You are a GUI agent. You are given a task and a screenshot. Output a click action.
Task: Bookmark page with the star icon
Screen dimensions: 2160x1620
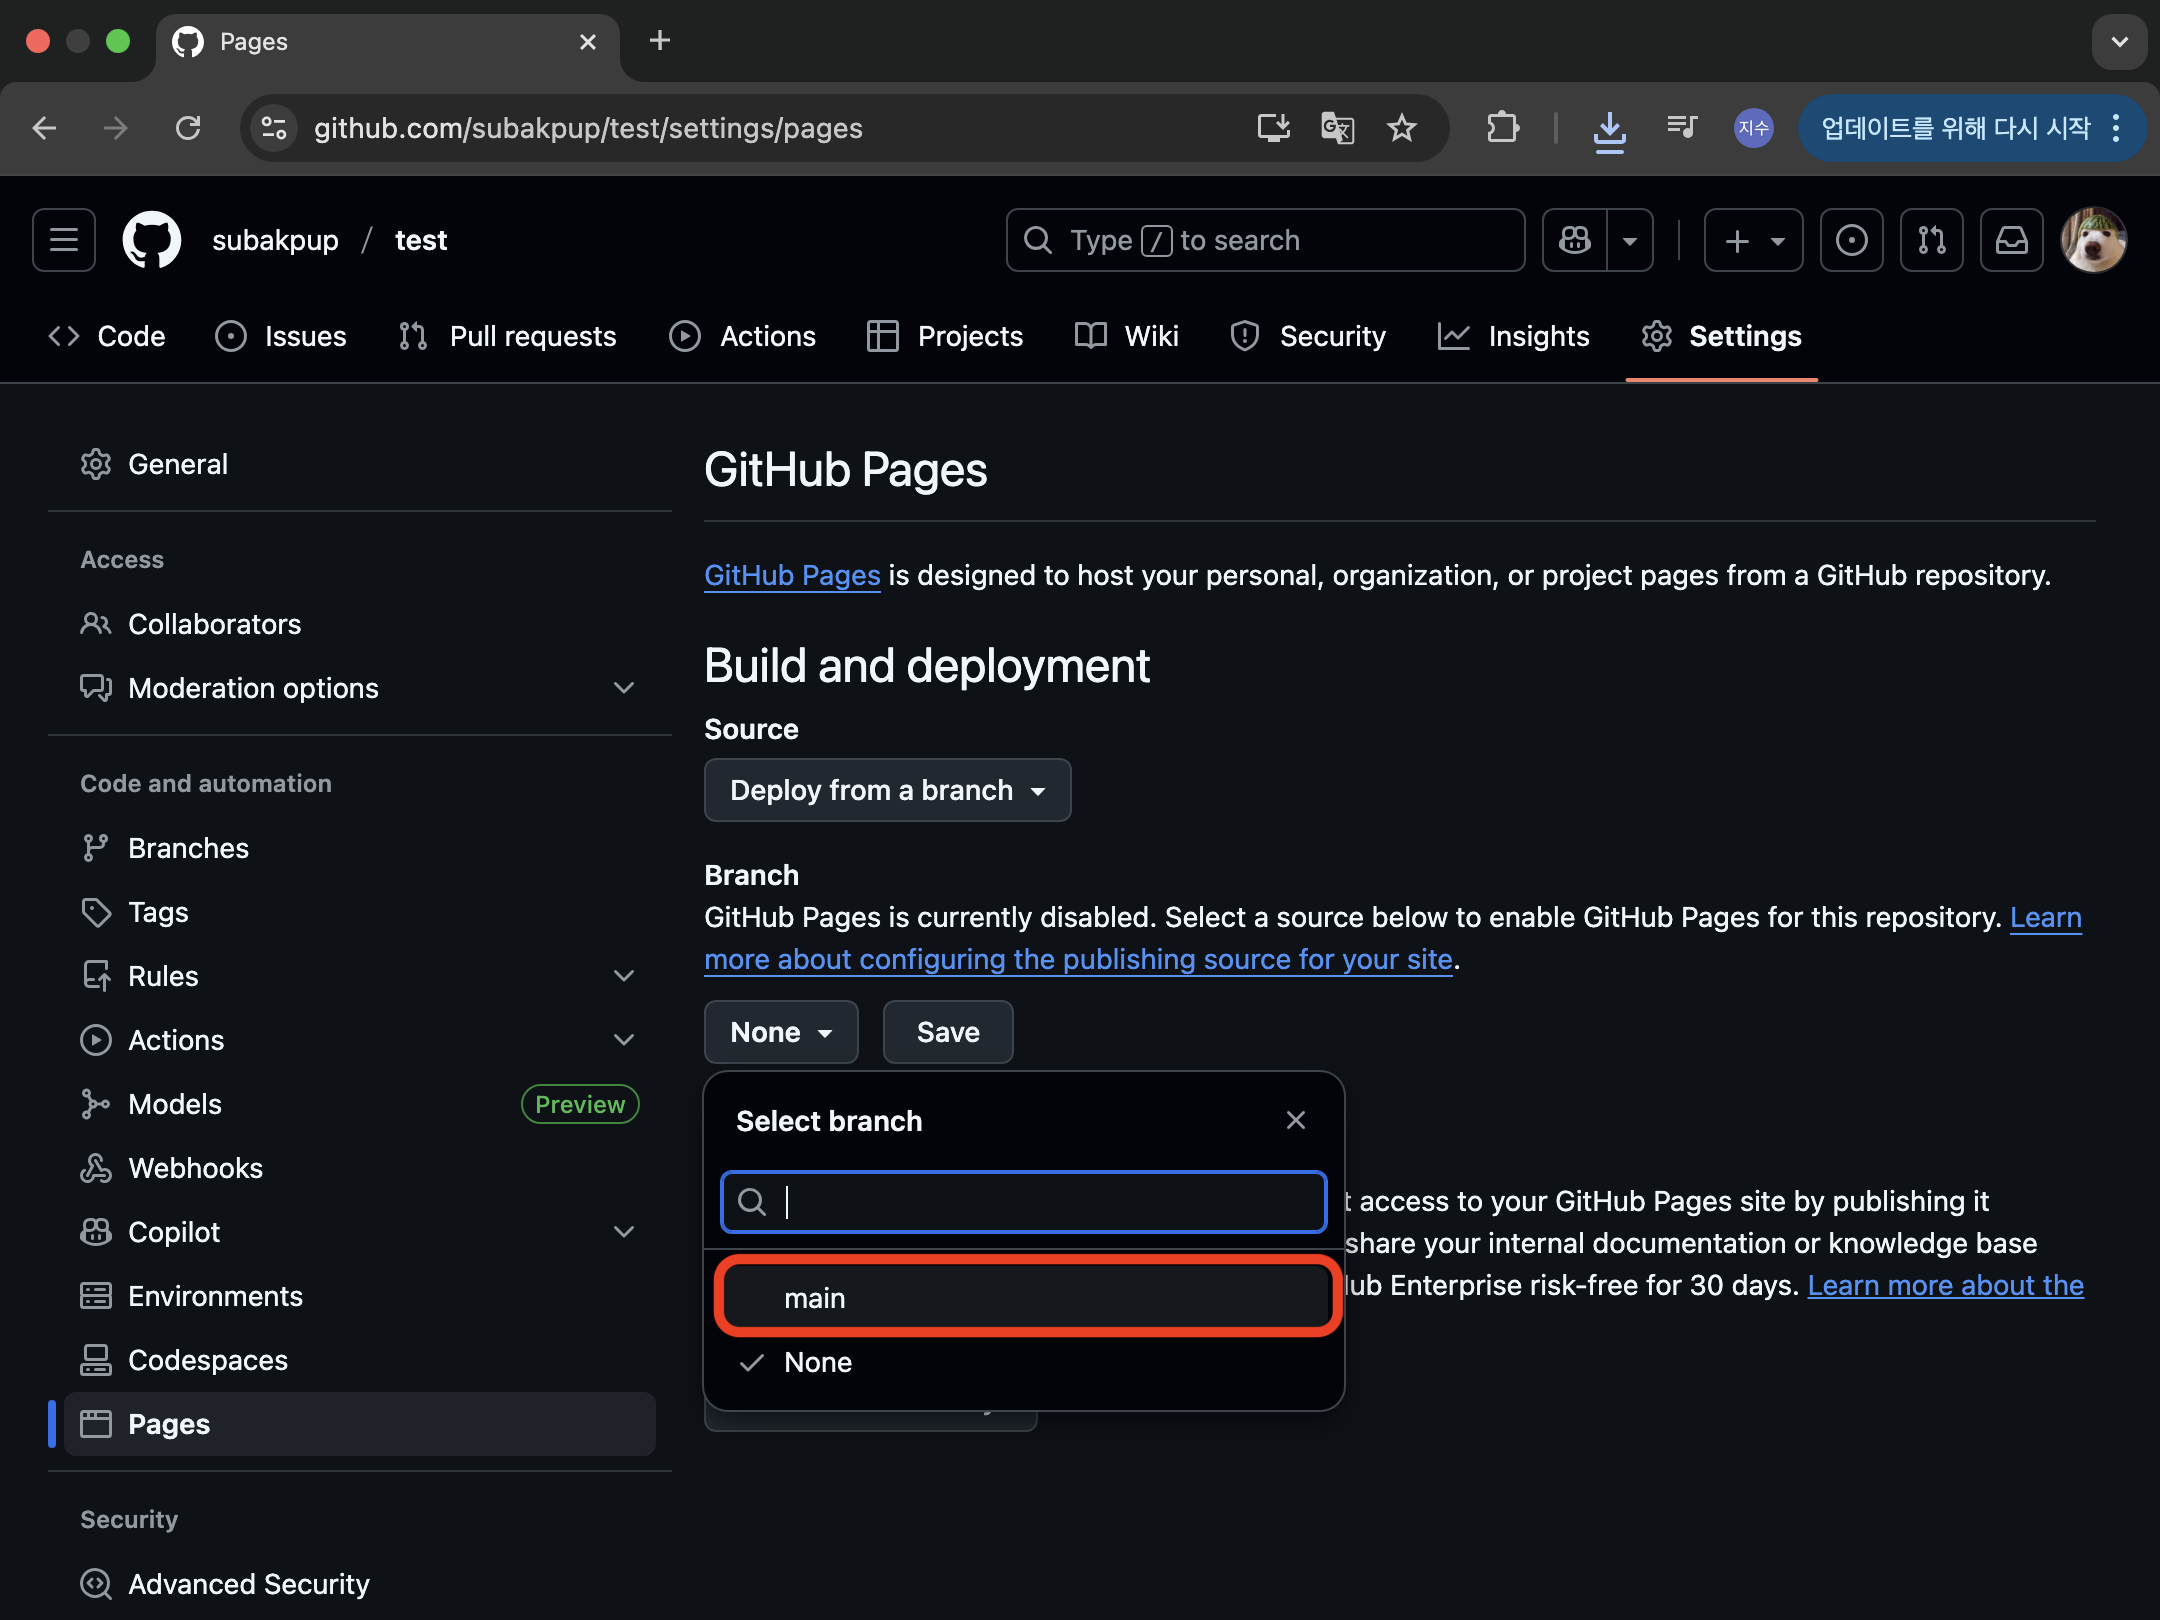[1402, 128]
